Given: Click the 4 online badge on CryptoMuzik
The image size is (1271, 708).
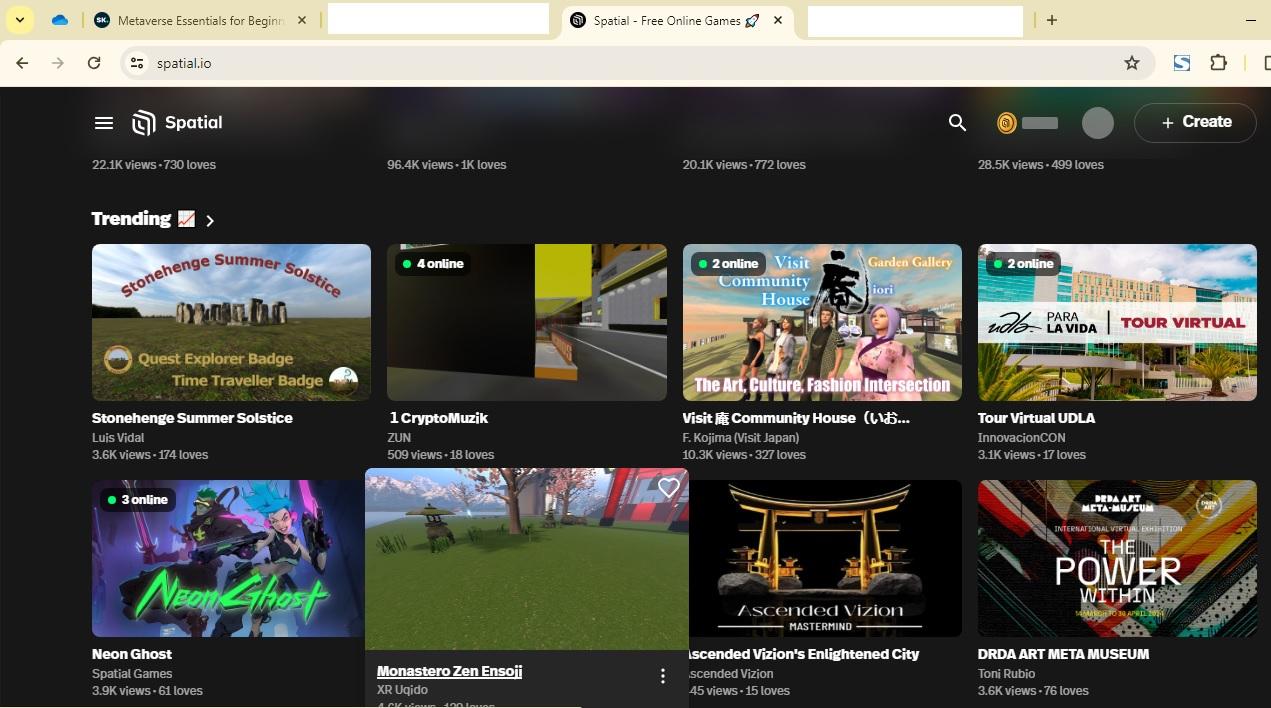Looking at the screenshot, I should pyautogui.click(x=433, y=264).
